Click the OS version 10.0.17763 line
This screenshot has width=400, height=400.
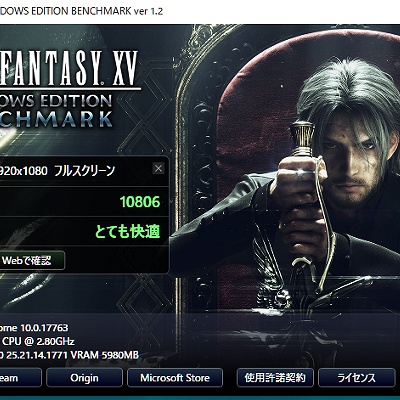click(34, 328)
